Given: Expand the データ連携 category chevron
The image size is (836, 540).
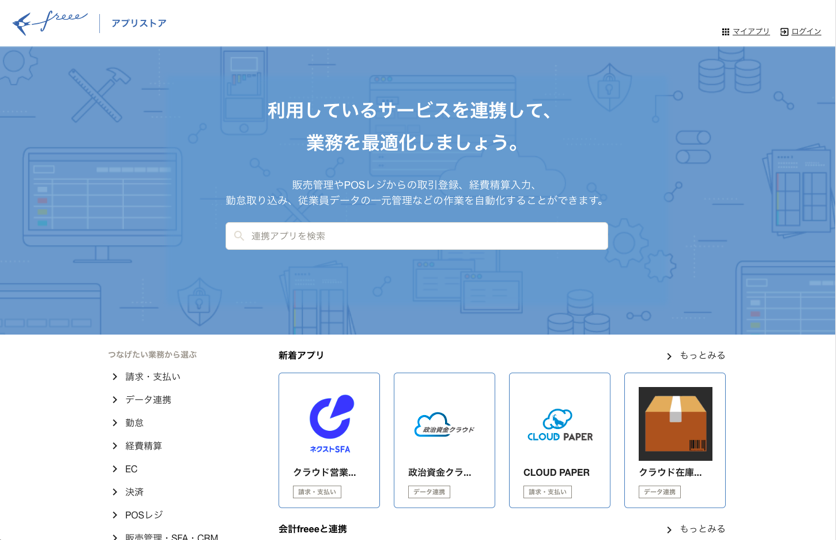Looking at the screenshot, I should tap(115, 400).
